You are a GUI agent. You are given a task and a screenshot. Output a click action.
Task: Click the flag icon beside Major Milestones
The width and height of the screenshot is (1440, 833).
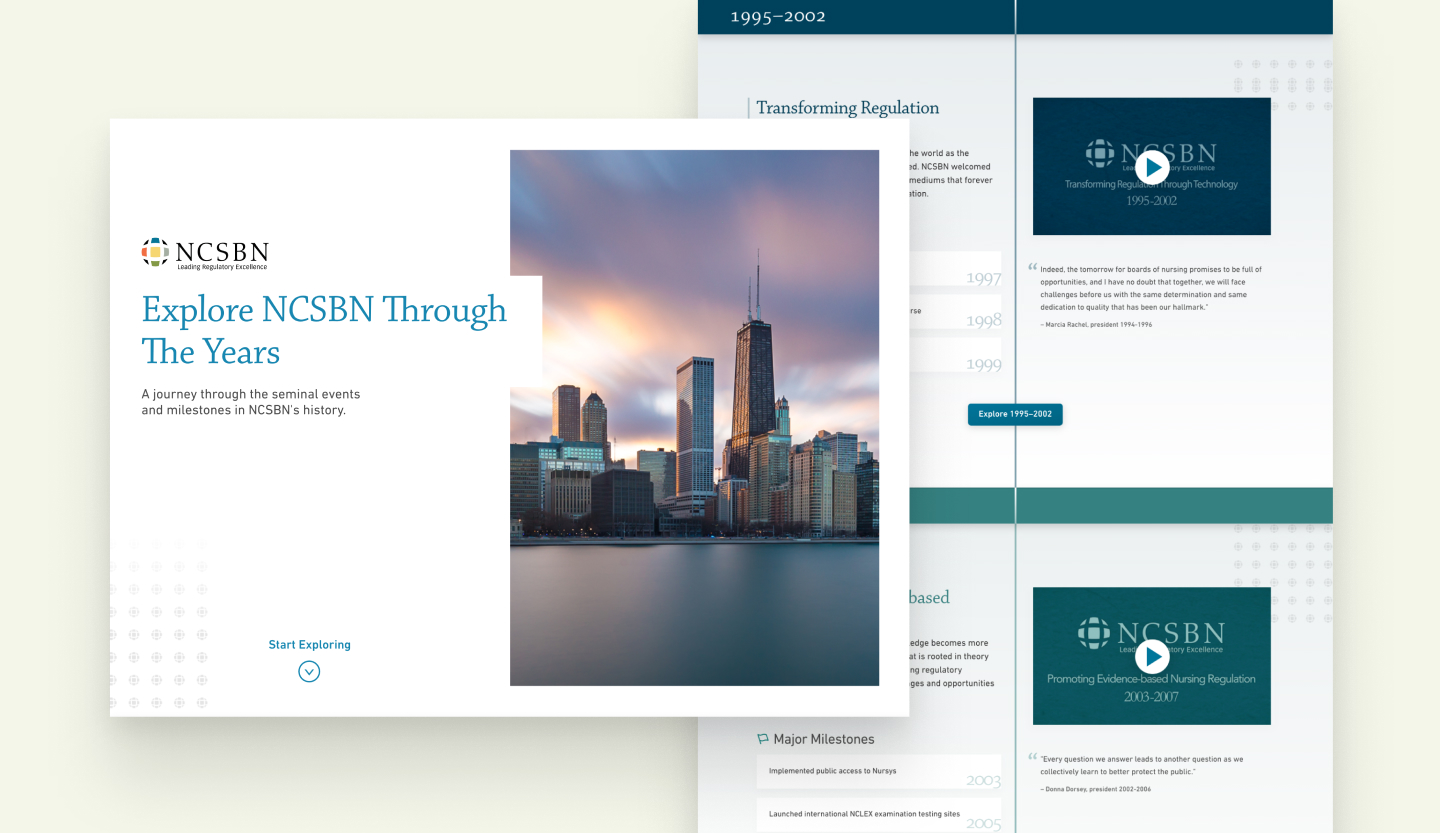point(763,739)
